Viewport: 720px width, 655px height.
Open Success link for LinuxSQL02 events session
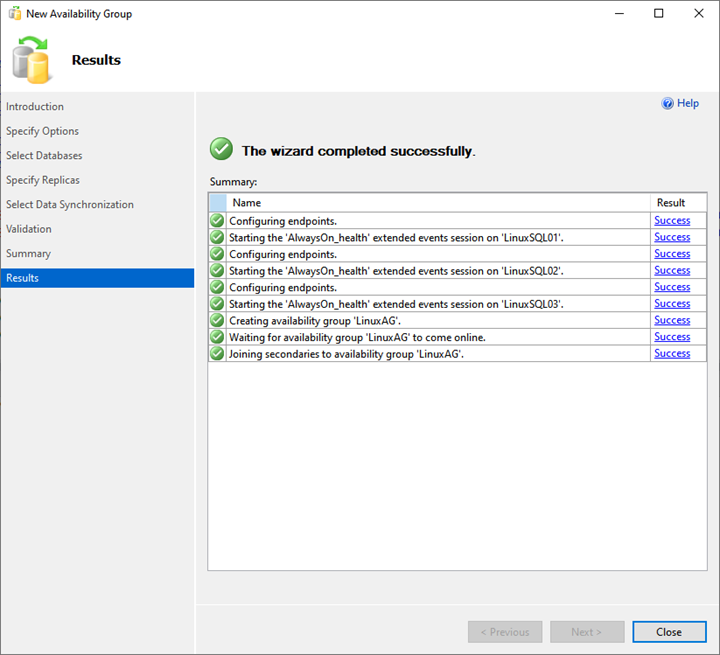click(x=672, y=270)
